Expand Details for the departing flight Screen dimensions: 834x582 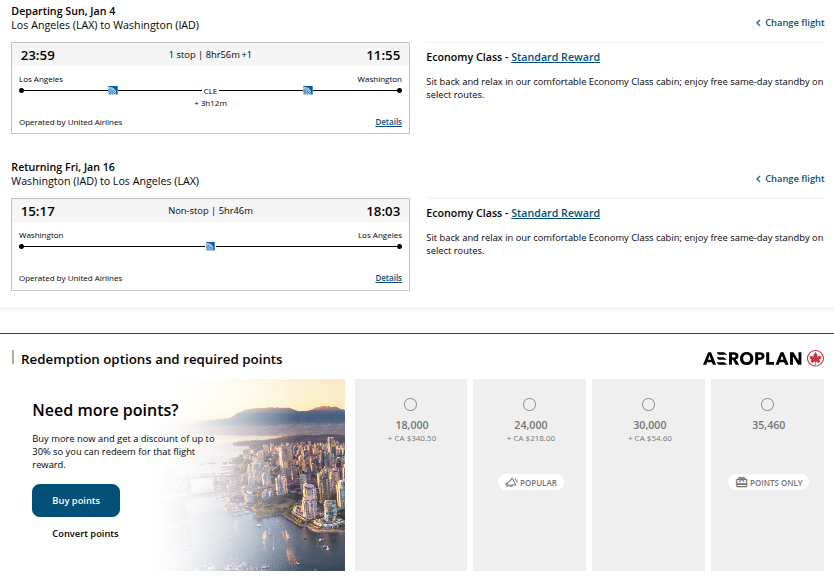coord(388,122)
